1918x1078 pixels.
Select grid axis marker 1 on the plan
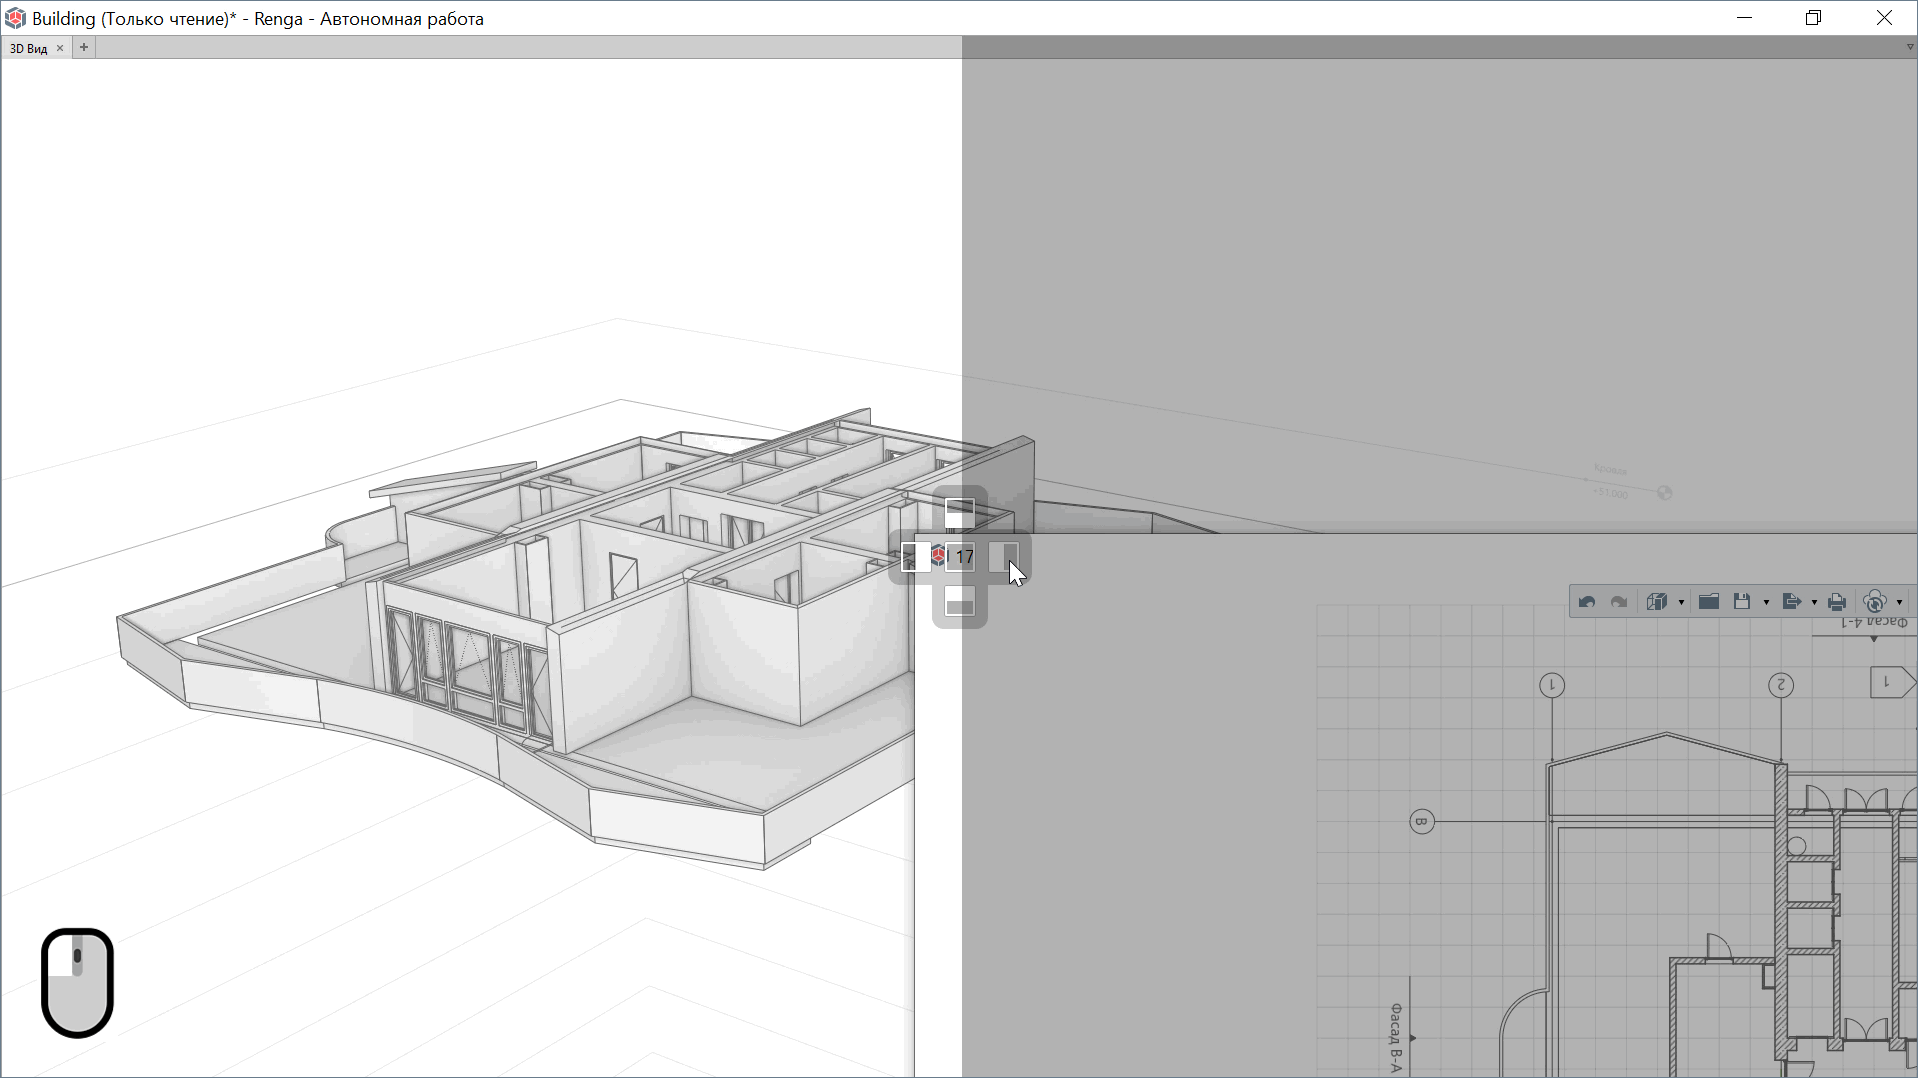[1552, 685]
